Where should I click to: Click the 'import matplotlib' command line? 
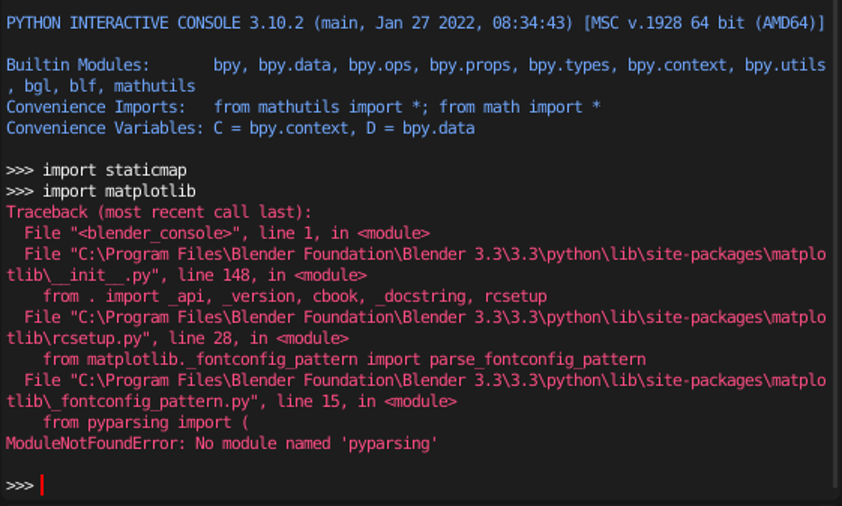(100, 191)
